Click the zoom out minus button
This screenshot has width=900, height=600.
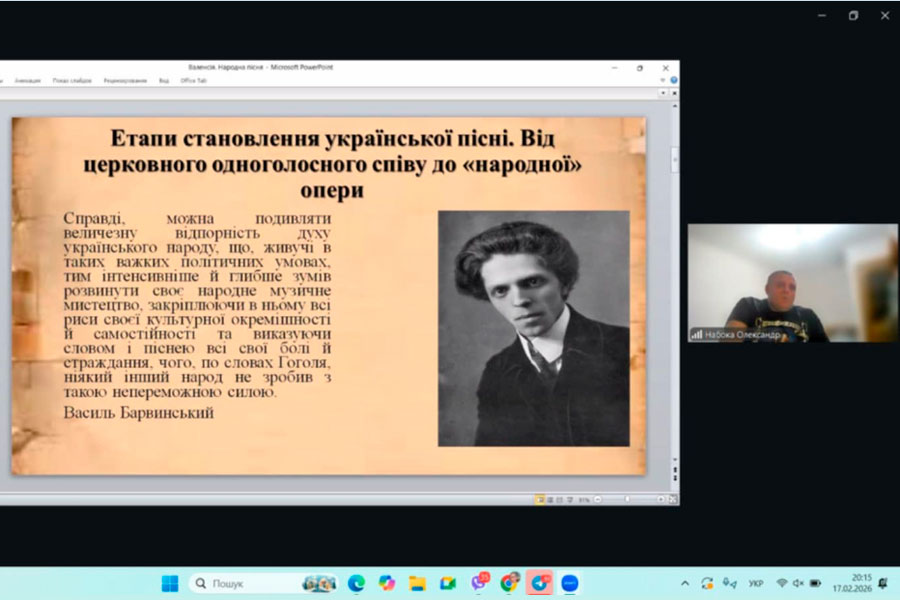tap(598, 499)
